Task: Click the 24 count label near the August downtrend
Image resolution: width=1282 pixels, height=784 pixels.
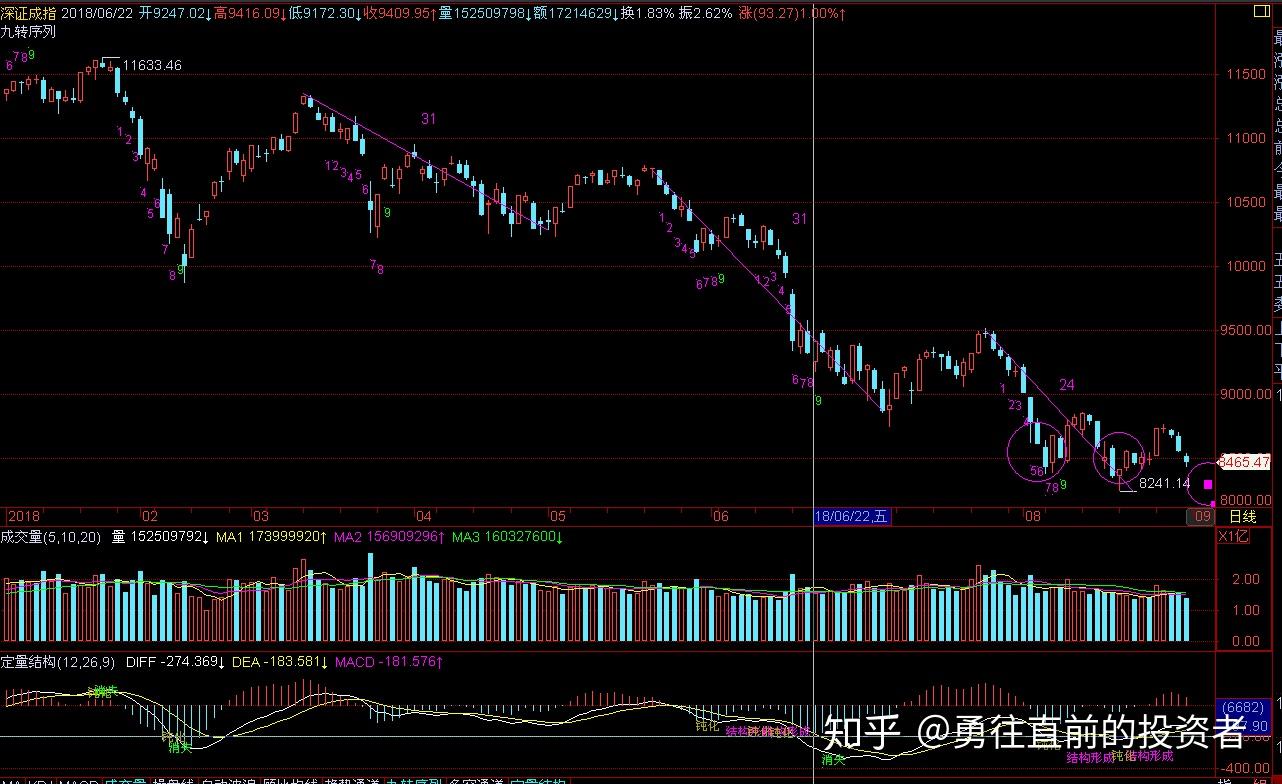Action: coord(1067,385)
